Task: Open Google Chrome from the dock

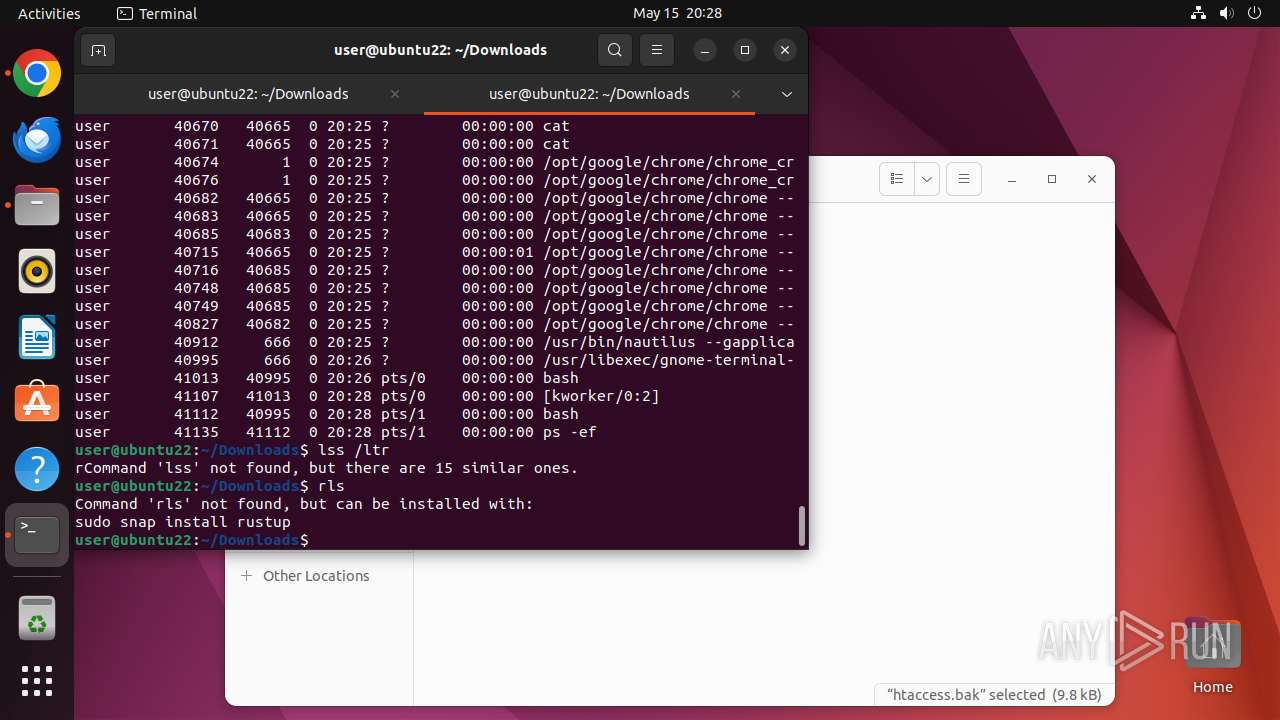Action: coord(37,74)
